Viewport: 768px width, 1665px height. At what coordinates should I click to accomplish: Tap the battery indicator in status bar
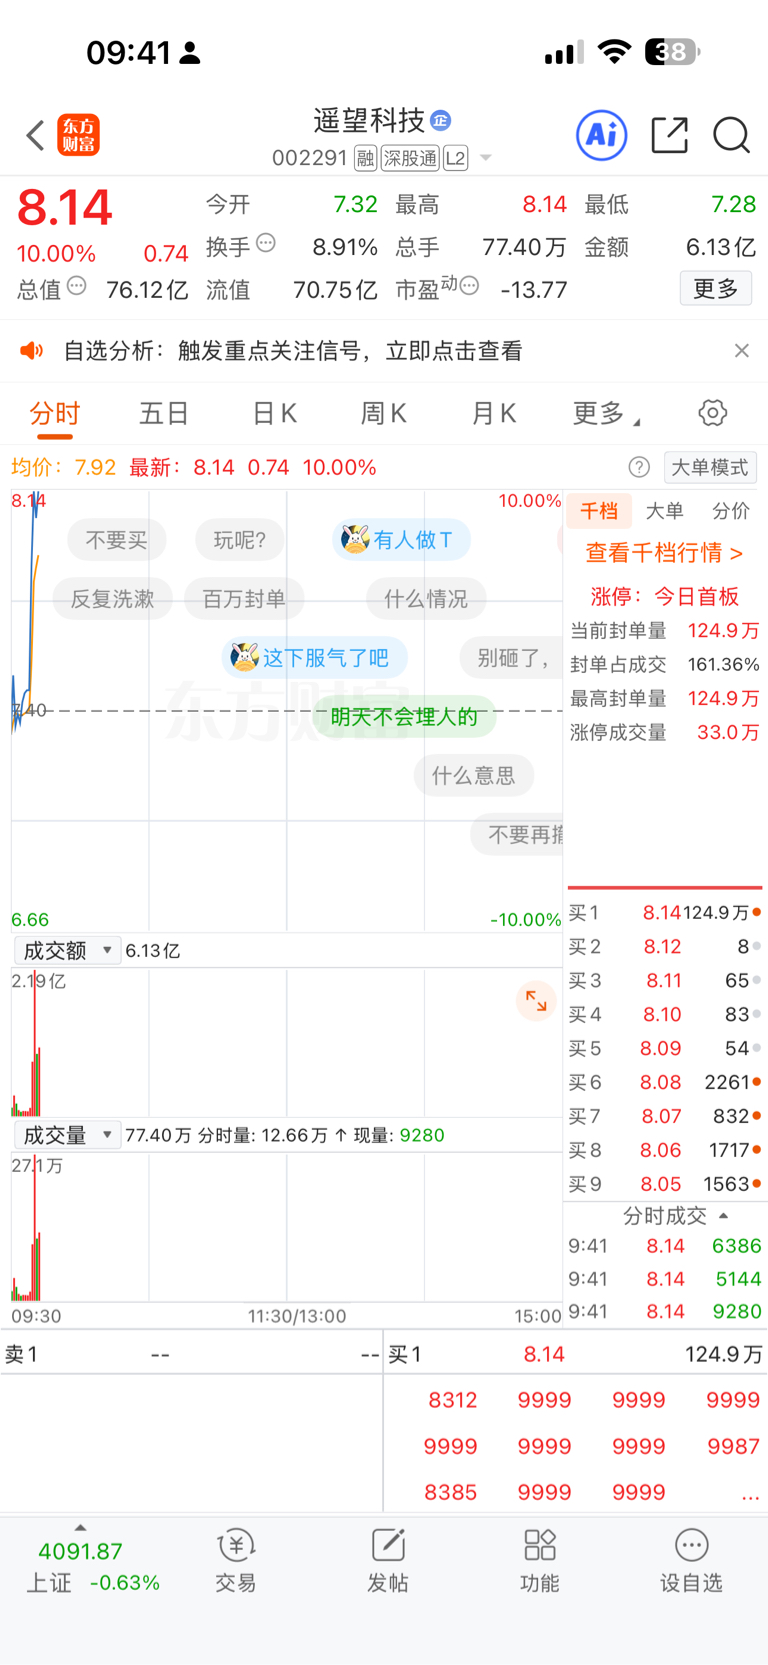pyautogui.click(x=672, y=51)
